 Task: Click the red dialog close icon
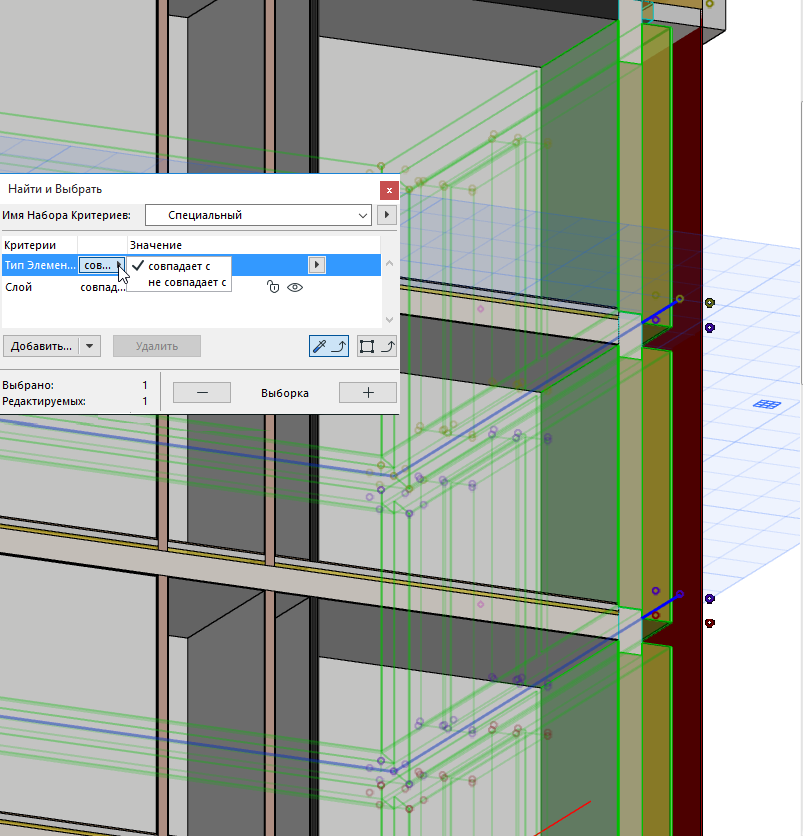(389, 190)
